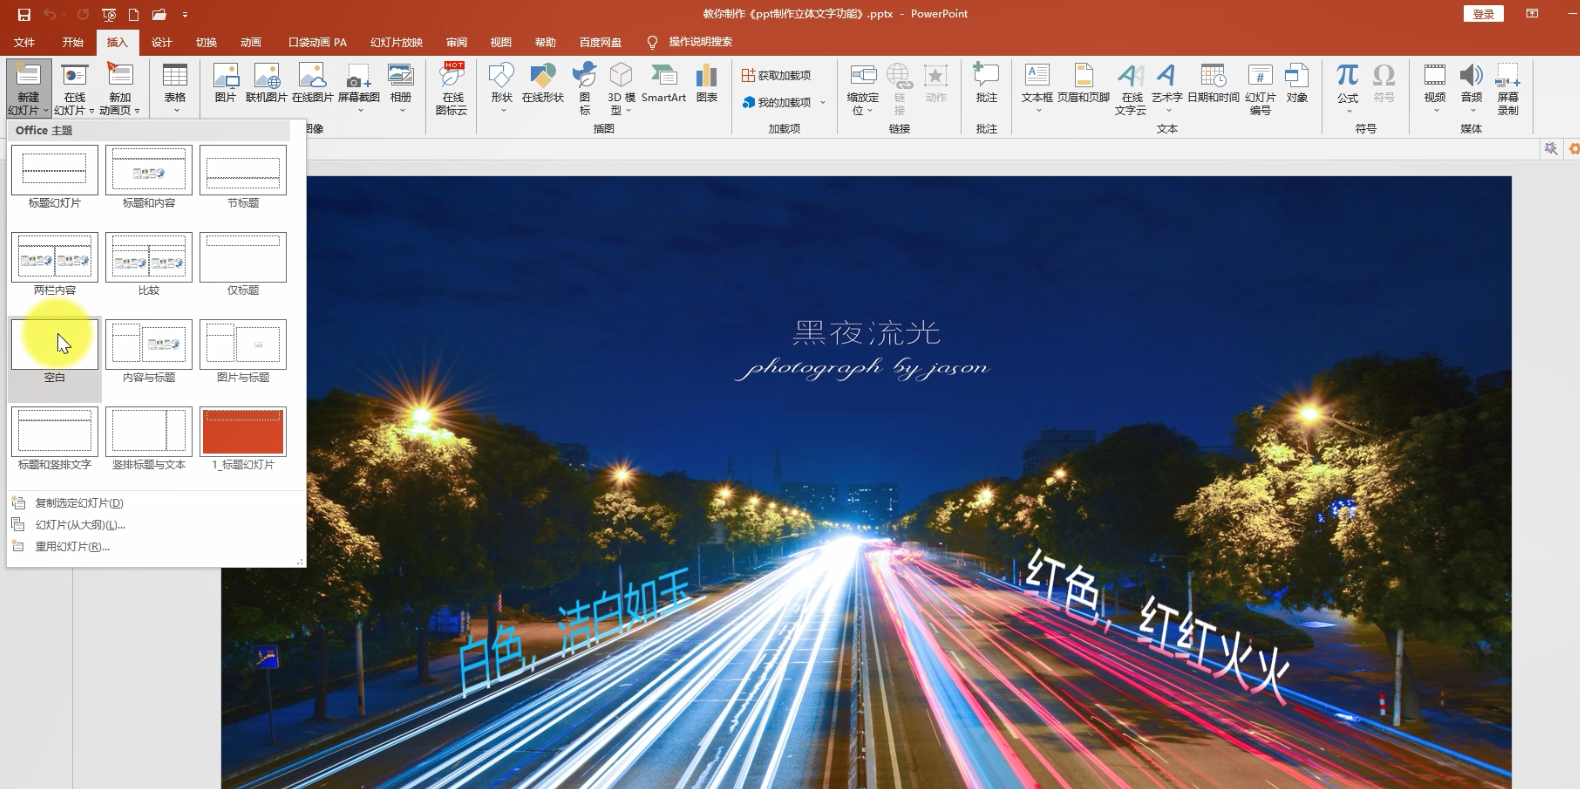Open 相册 photo album dropdown
1580x789 pixels.
(401, 88)
